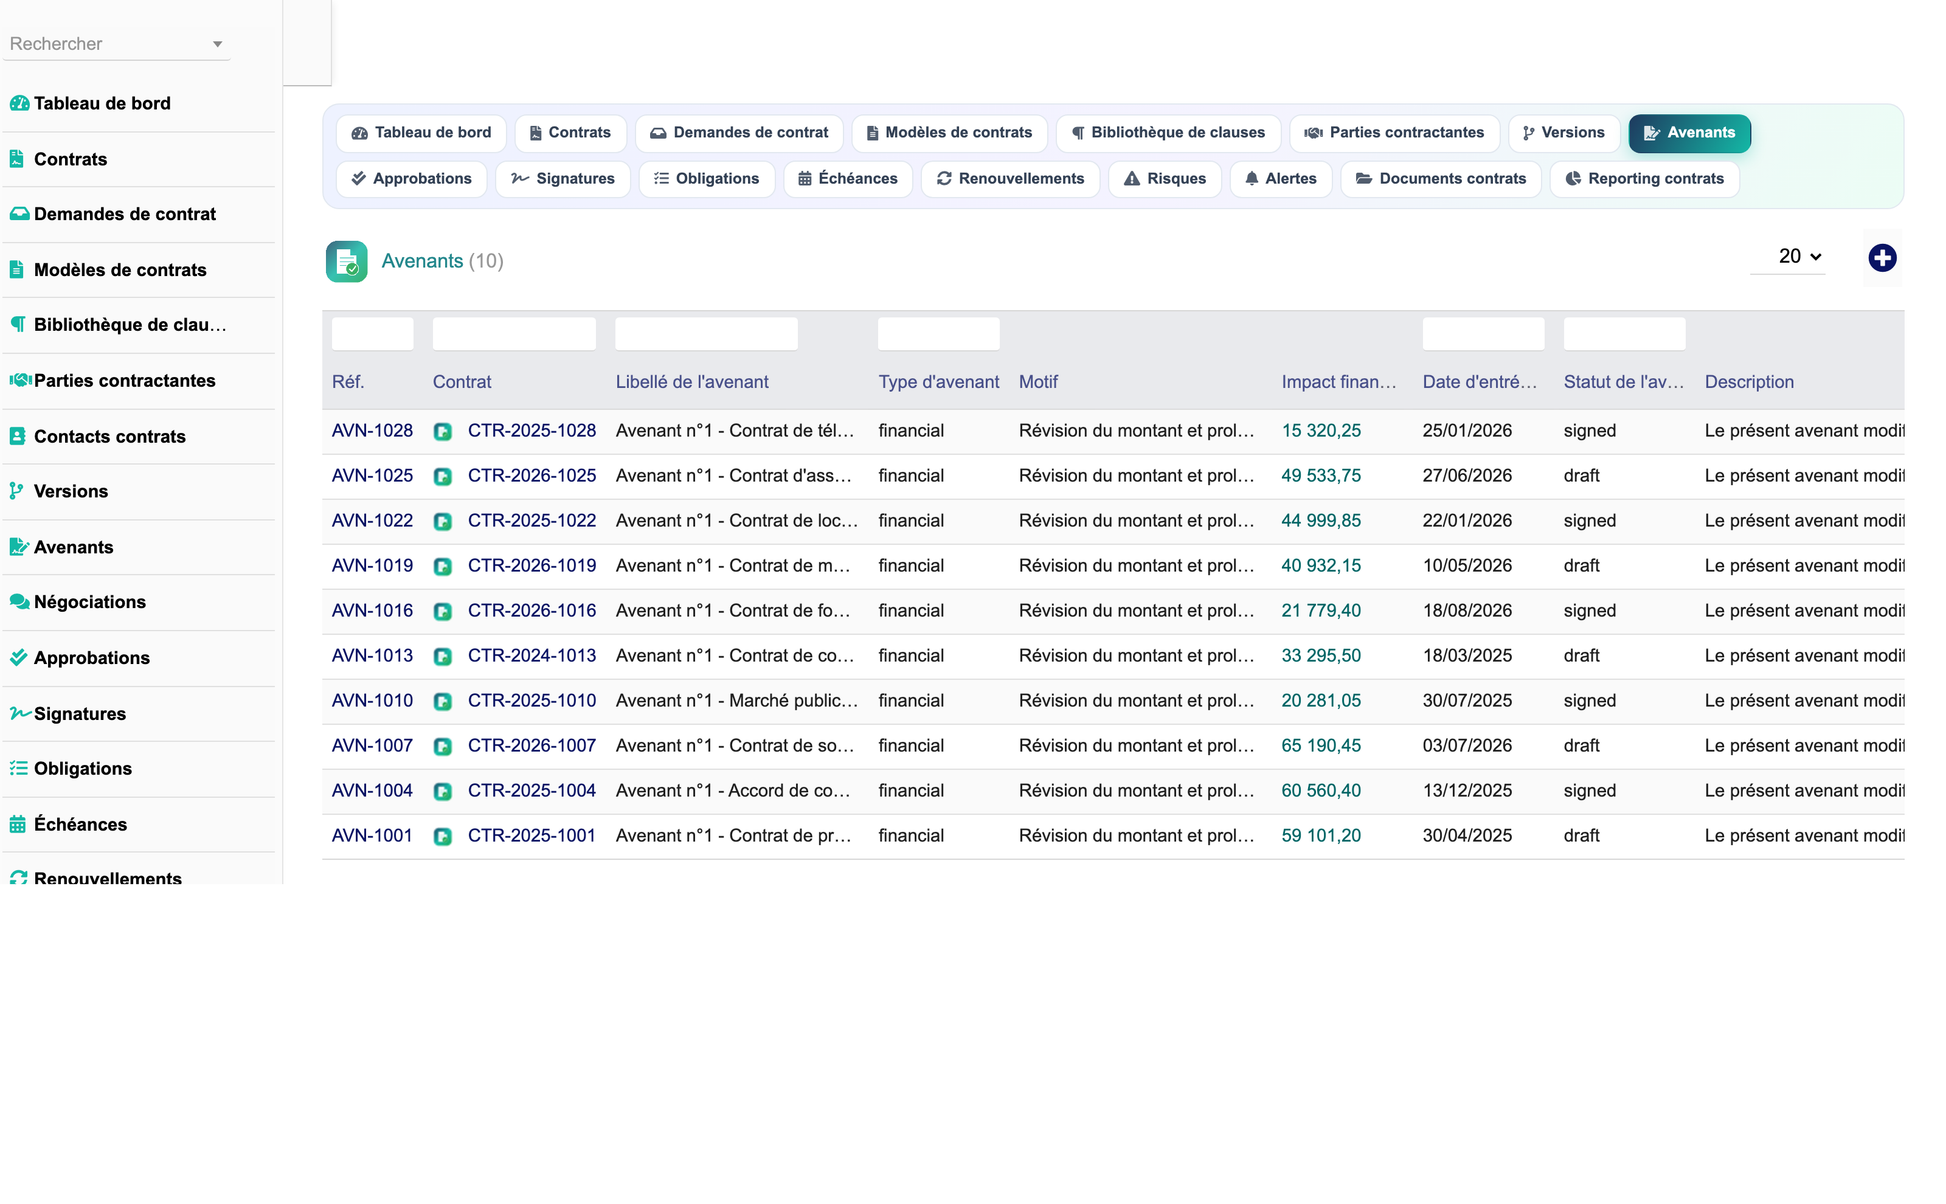Open the Demandes de contrat tab

739,133
